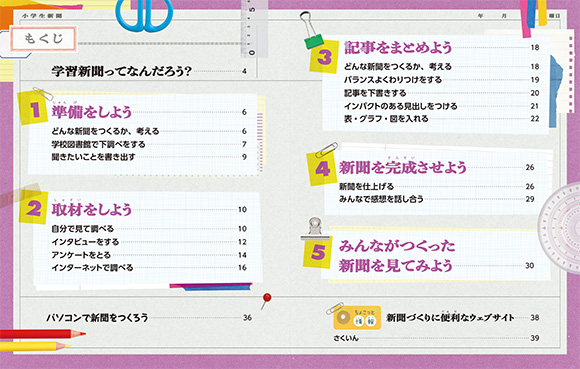The height and width of the screenshot is (369, 580).
Task: Click the blue scissors at top
Action: pyautogui.click(x=144, y=14)
